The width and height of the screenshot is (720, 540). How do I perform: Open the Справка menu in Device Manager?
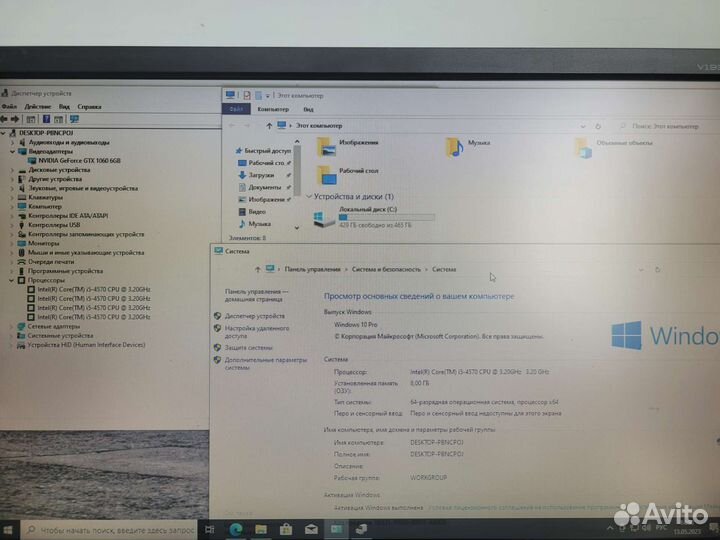pos(89,107)
